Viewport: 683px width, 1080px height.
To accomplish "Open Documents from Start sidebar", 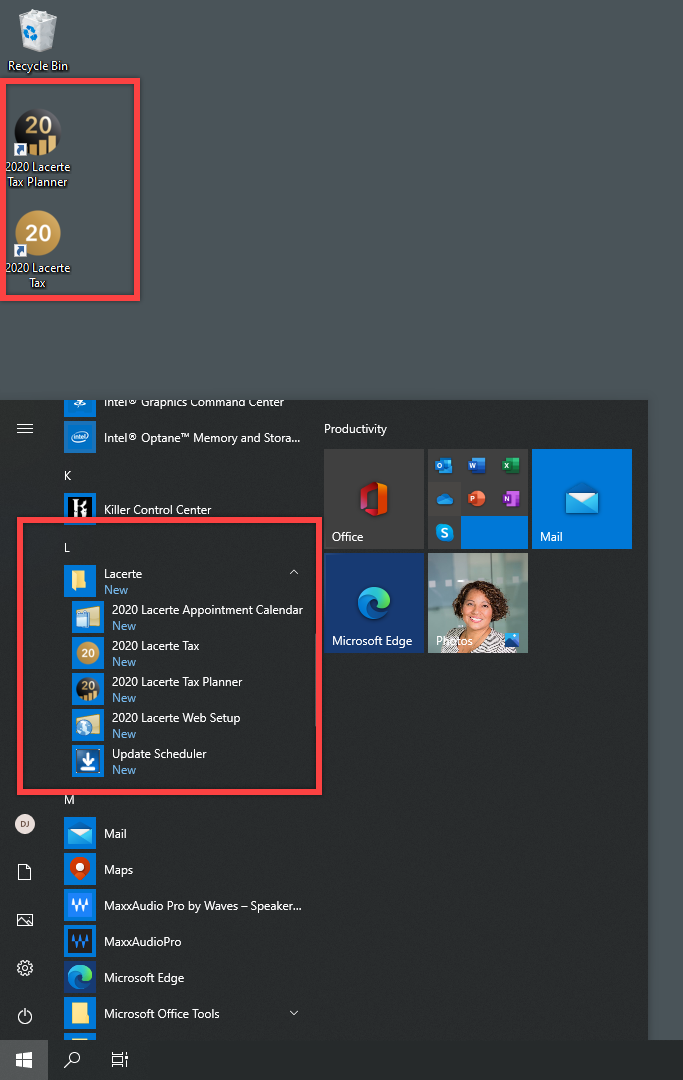I will coord(25,872).
